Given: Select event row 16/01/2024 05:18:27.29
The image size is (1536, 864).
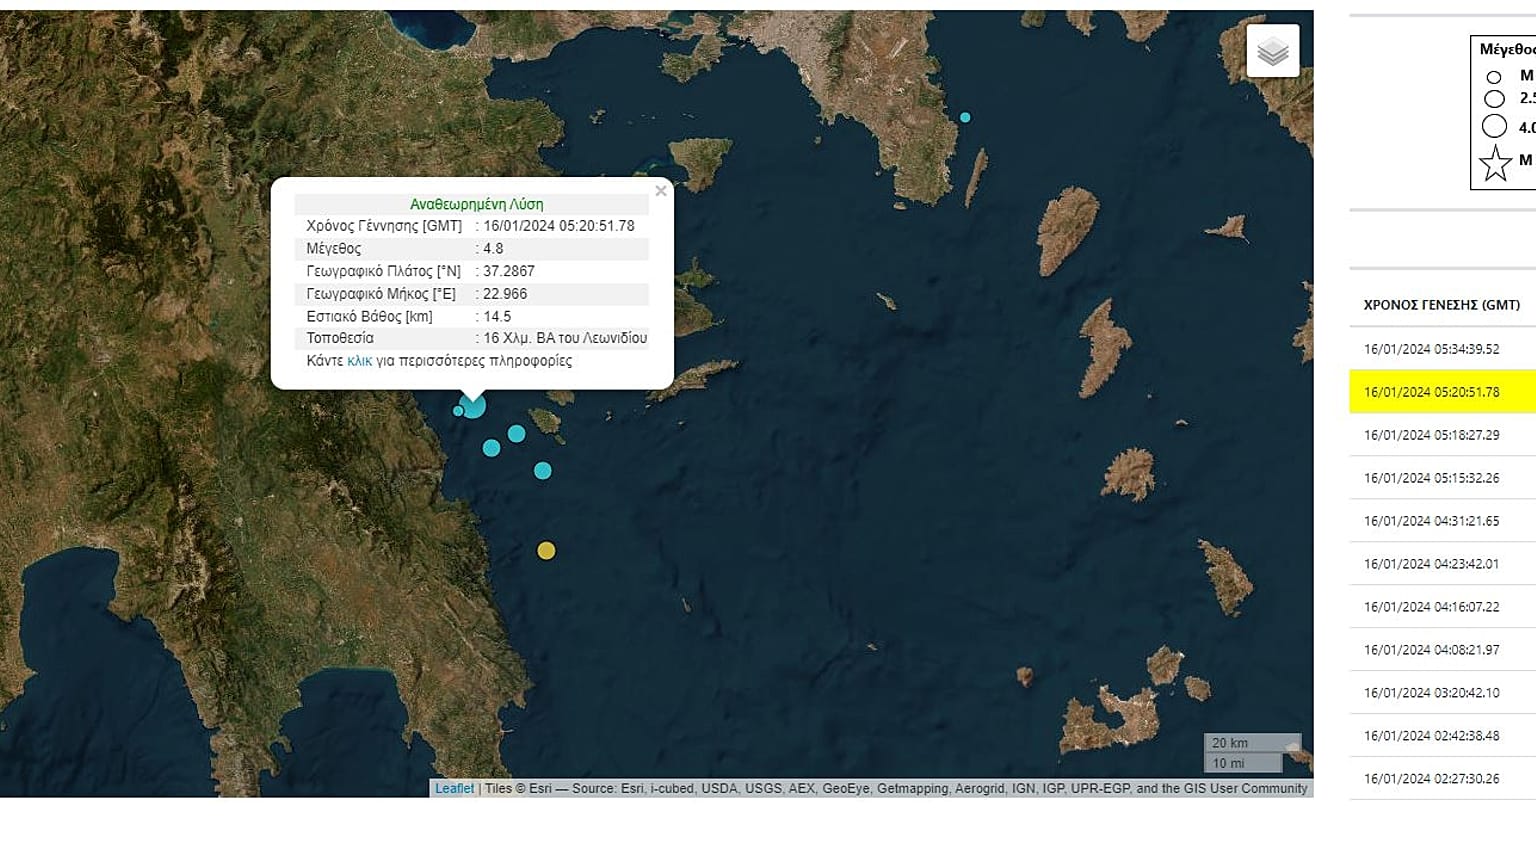Looking at the screenshot, I should (x=1442, y=435).
